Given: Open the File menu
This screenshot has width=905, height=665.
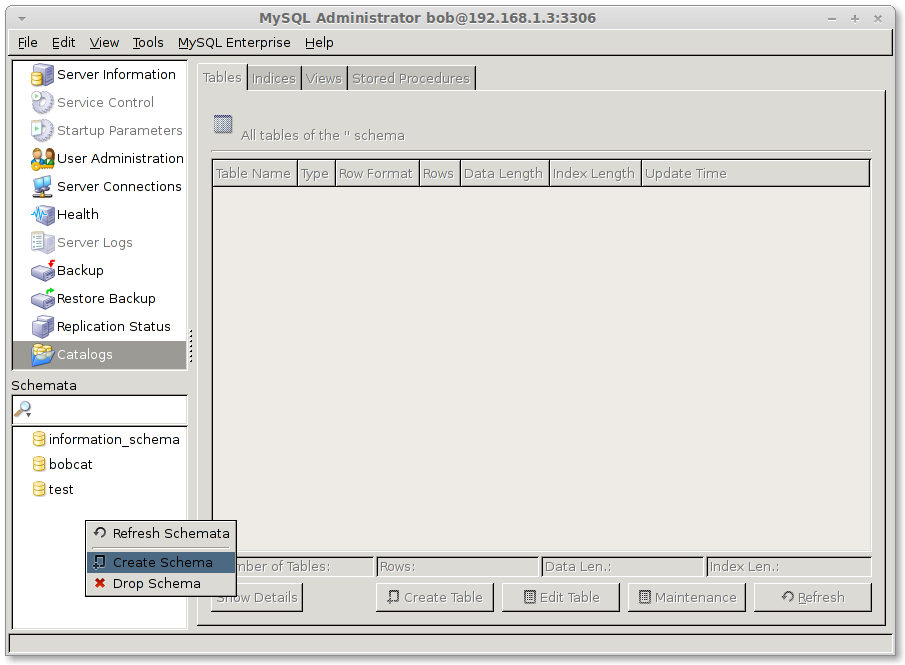Looking at the screenshot, I should pyautogui.click(x=28, y=43).
